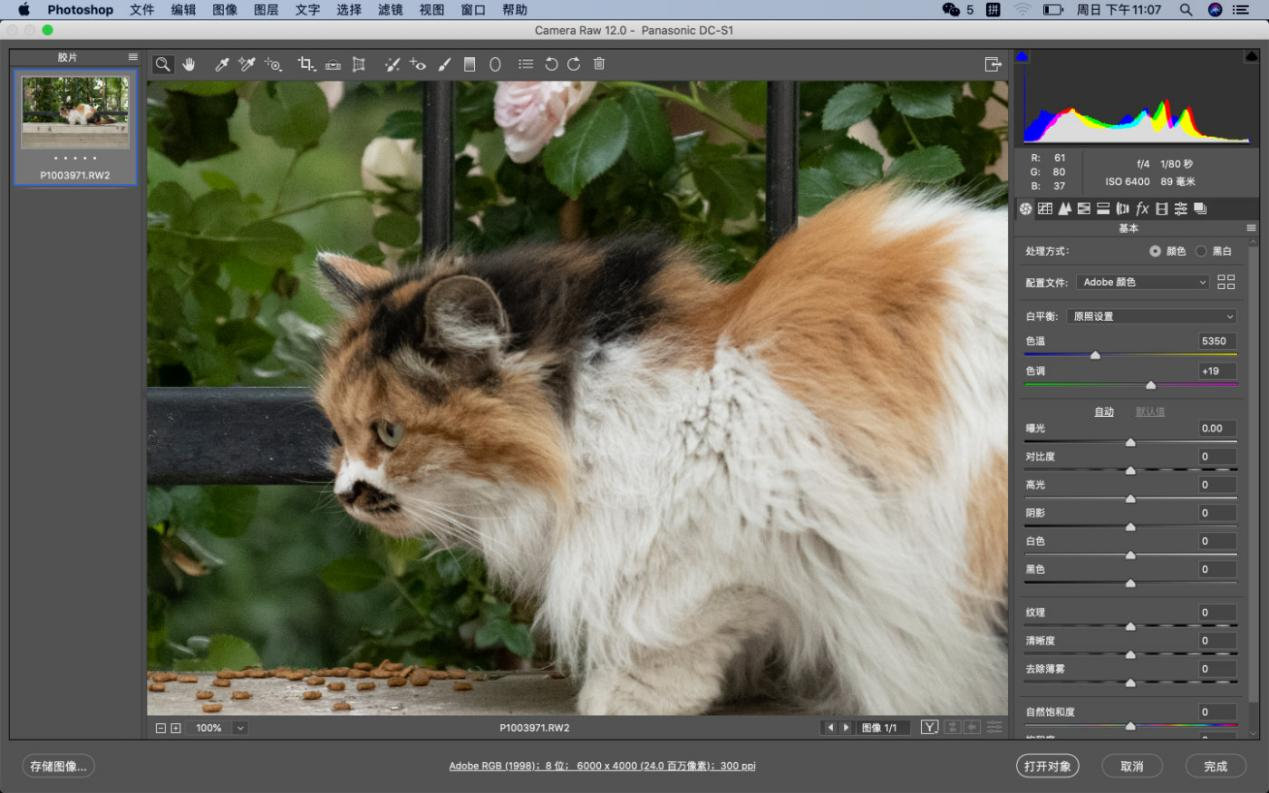Image resolution: width=1269 pixels, height=793 pixels.
Task: Select the Zoom tool in the toolbar
Action: point(162,64)
